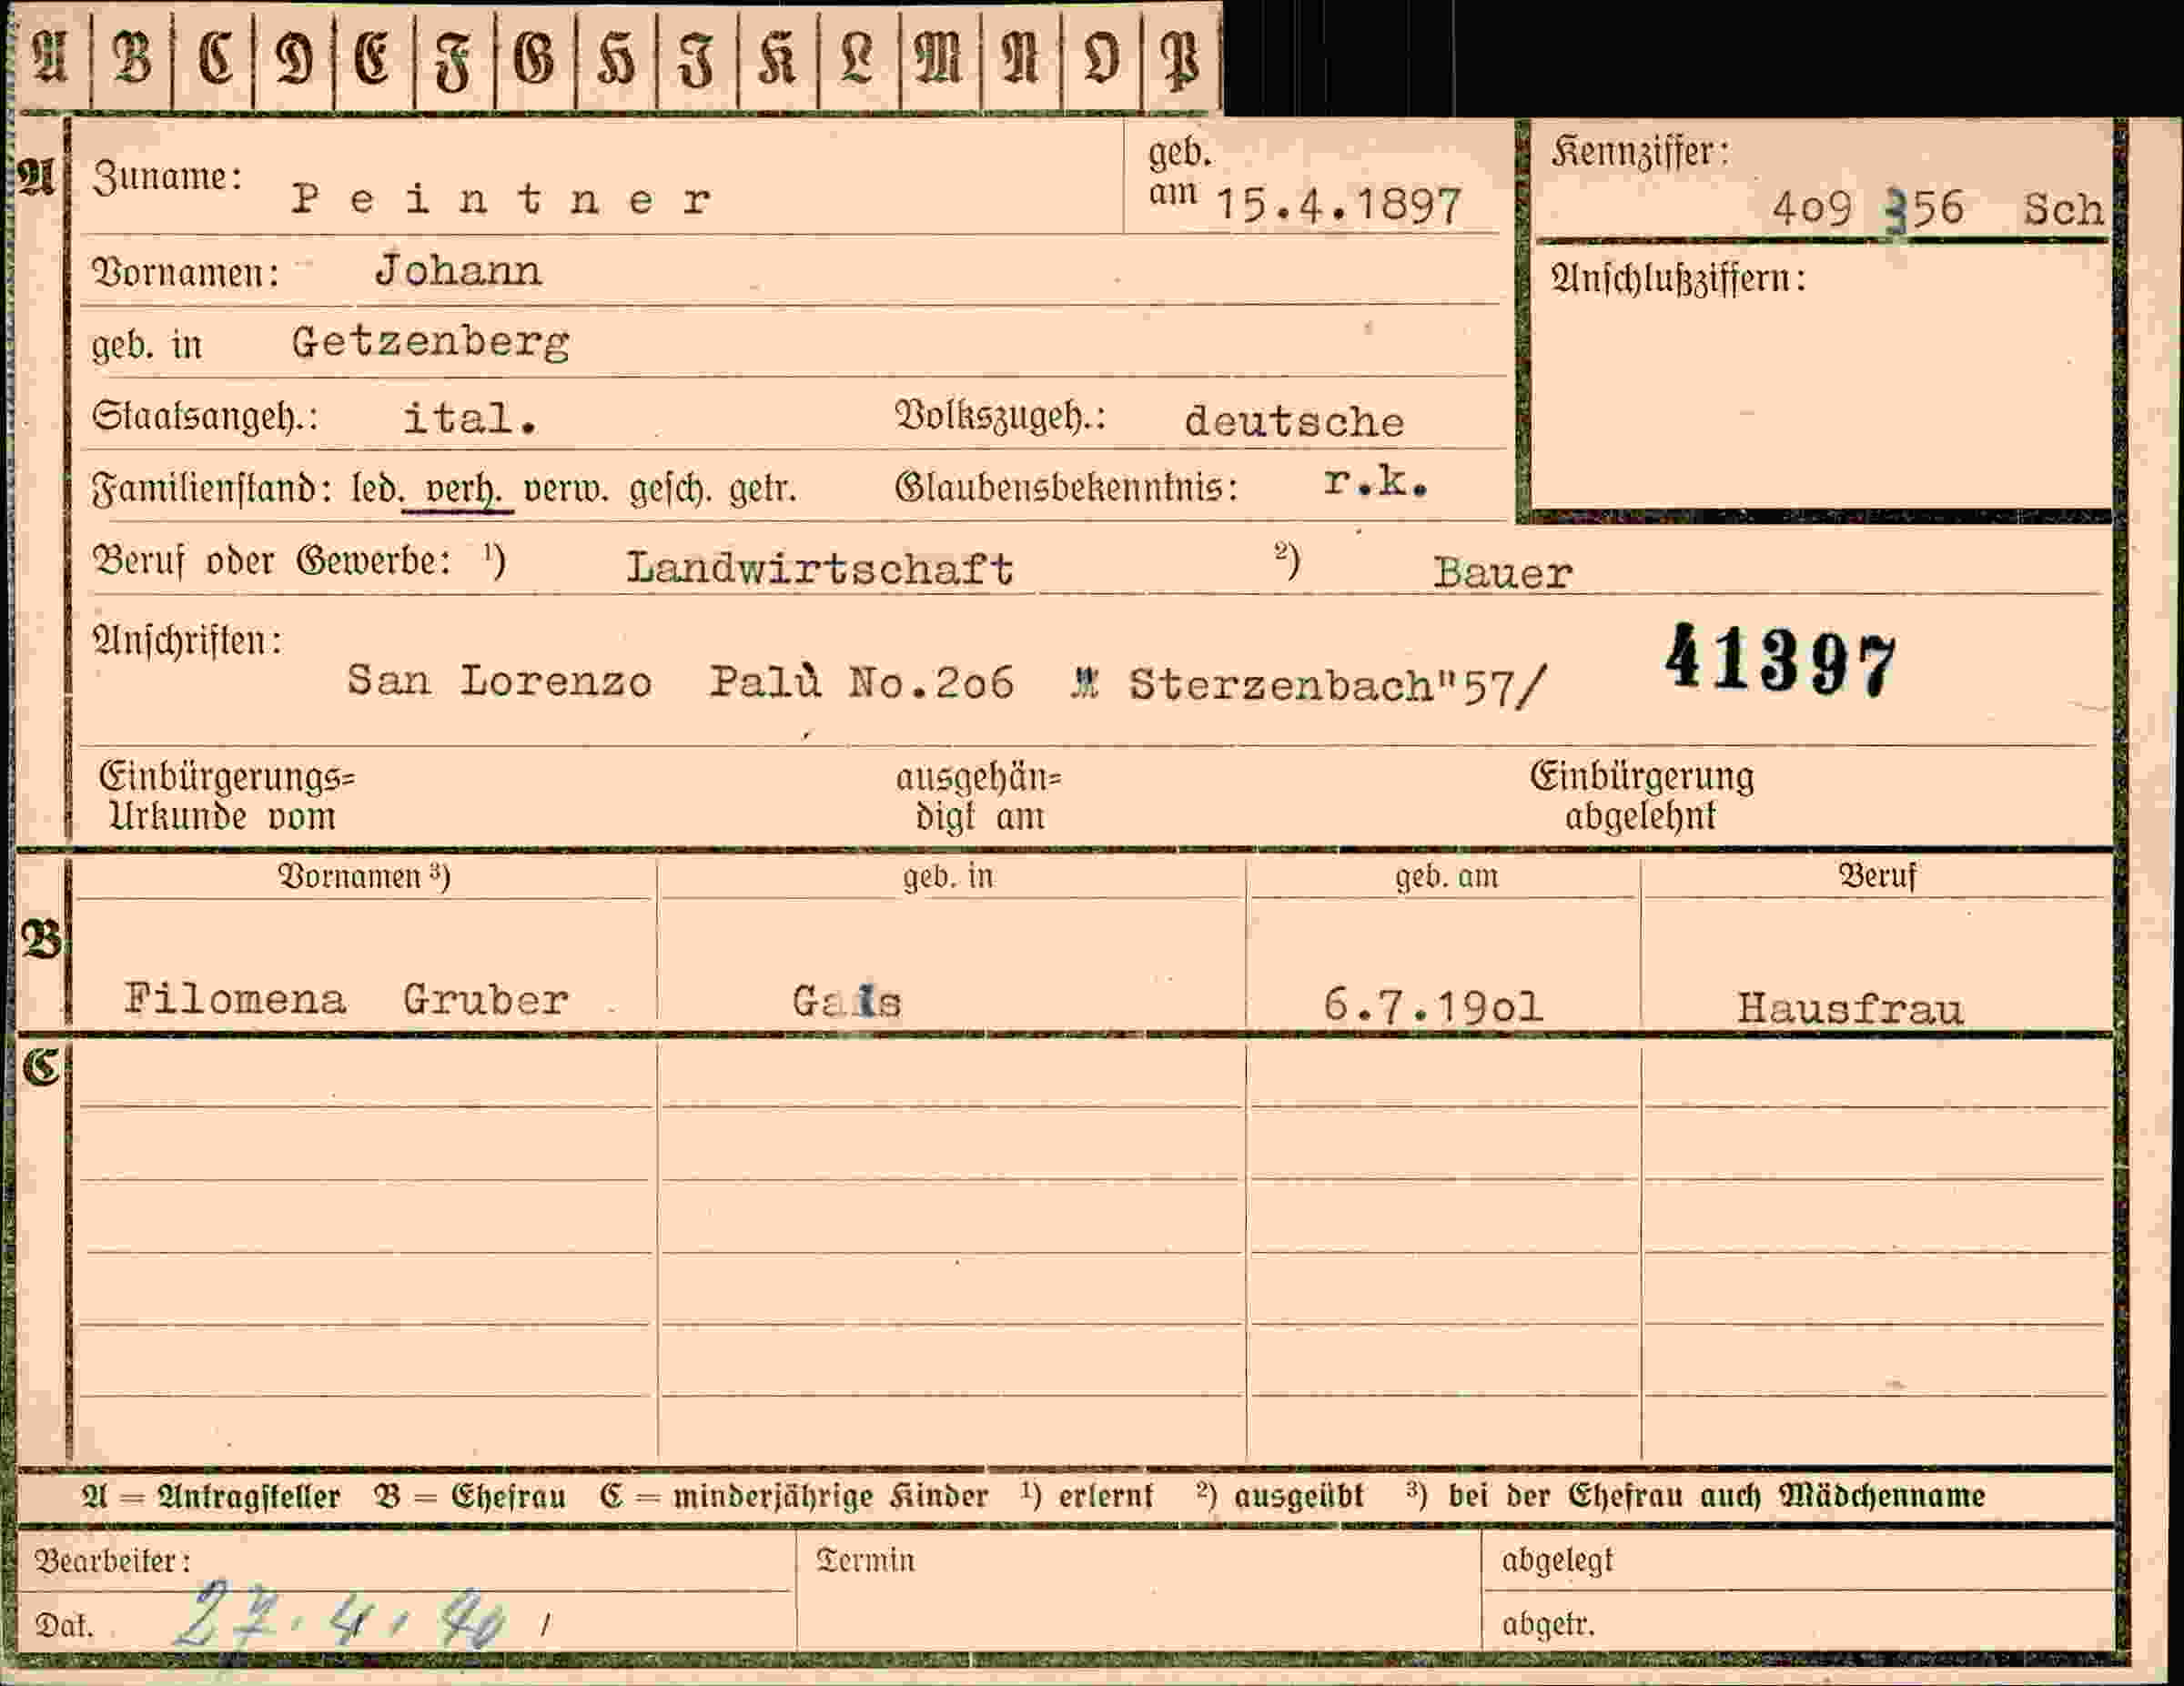Viewport: 2184px width, 1686px height.
Task: Click the "ausgehändigt am" label
Action: click(x=979, y=797)
